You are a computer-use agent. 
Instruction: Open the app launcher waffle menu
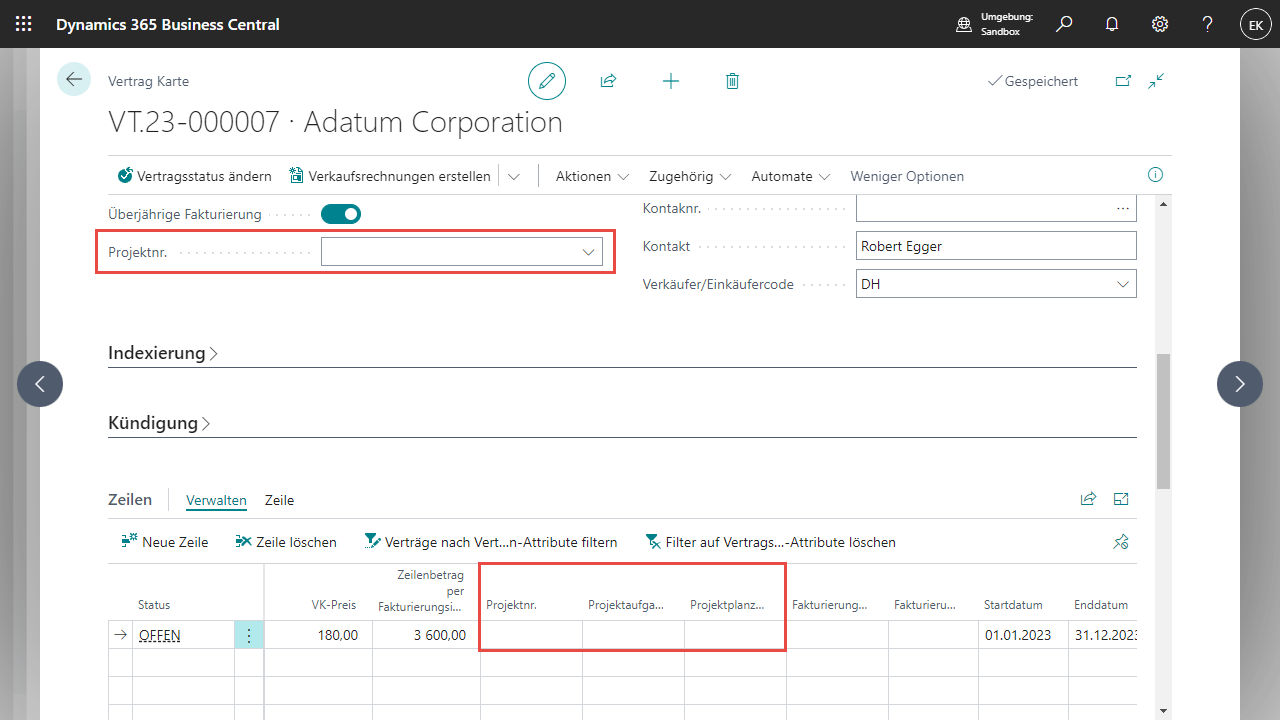[x=24, y=24]
